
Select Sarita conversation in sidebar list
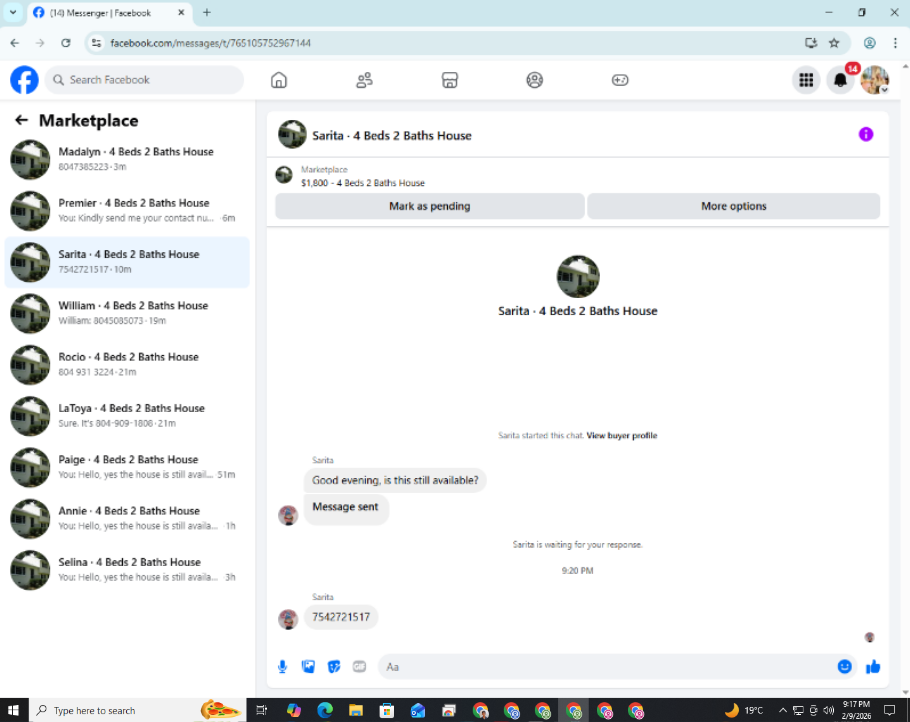pyautogui.click(x=127, y=262)
